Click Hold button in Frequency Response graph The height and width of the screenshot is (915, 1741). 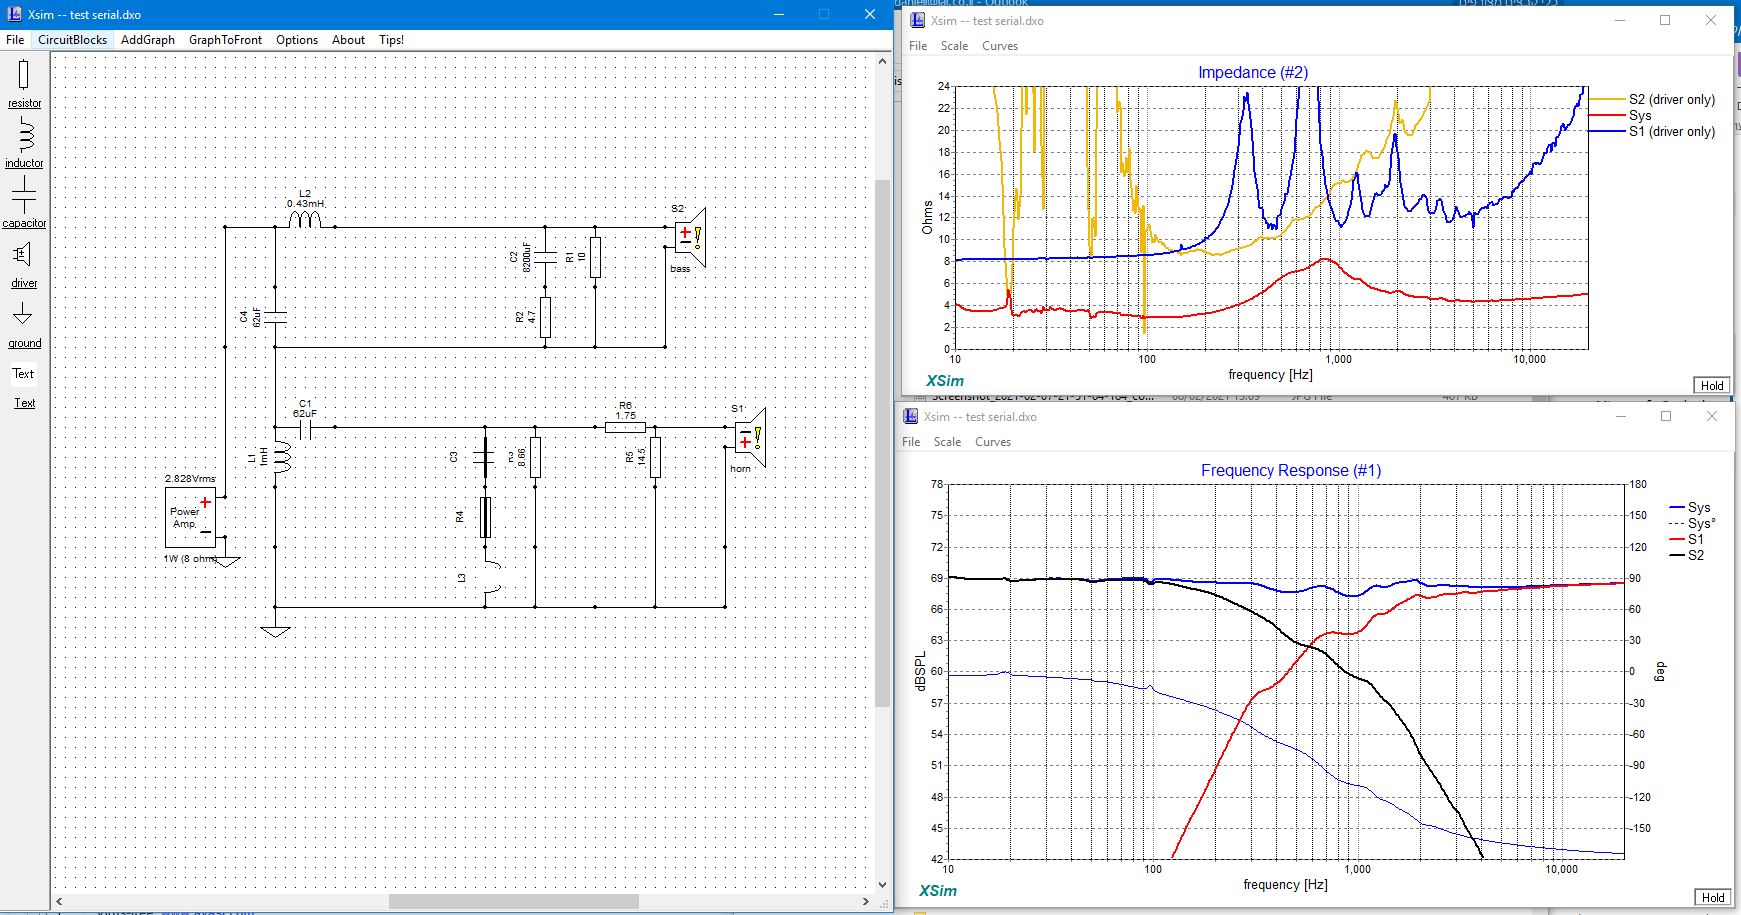click(1712, 897)
